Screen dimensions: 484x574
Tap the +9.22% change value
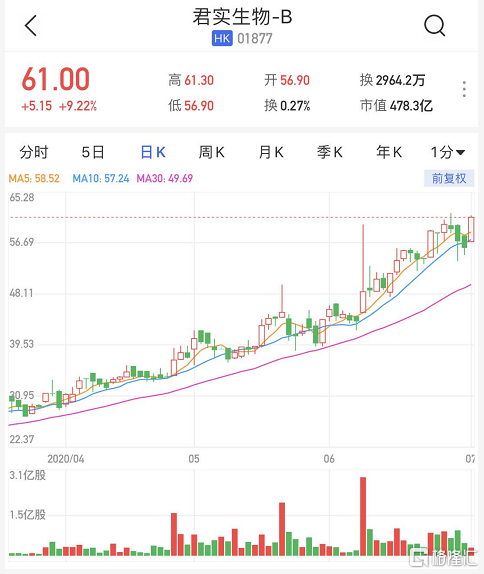78,106
